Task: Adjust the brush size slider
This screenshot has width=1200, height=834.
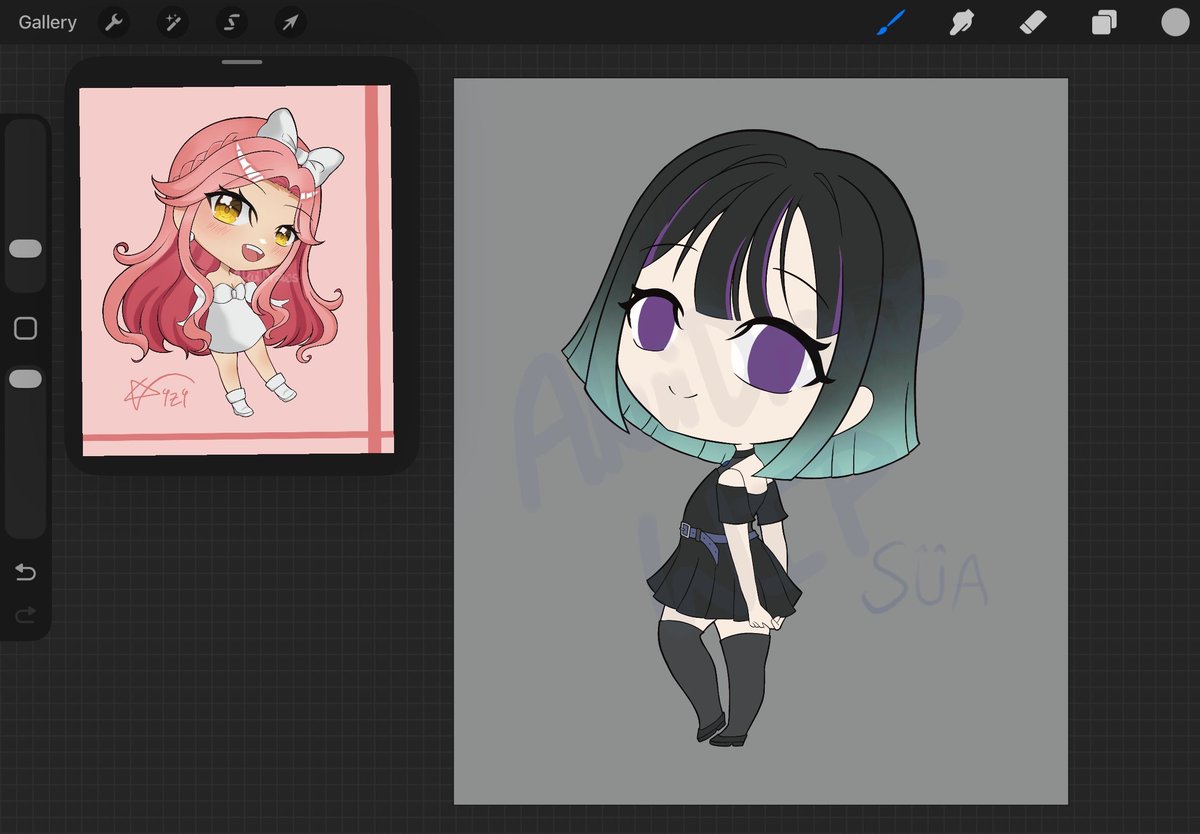Action: click(24, 248)
